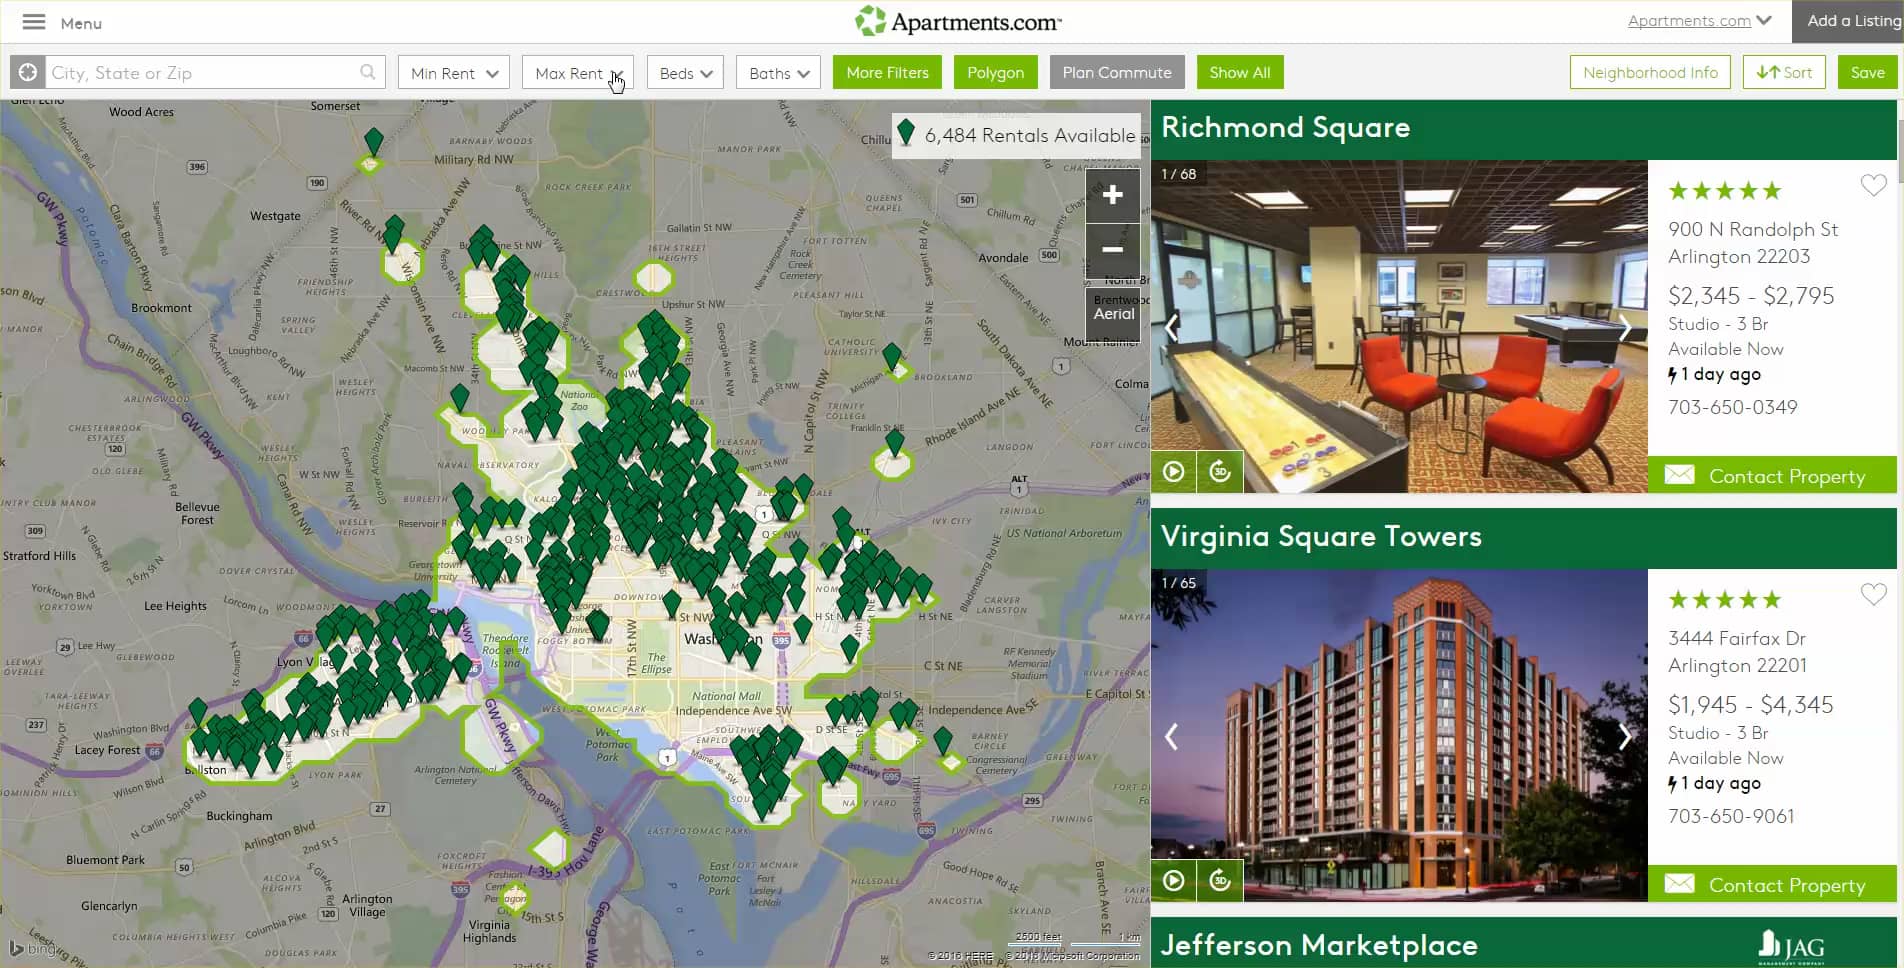Favorite Virginia Square Towers with heart icon
Viewport: 1904px width, 968px height.
click(1873, 594)
